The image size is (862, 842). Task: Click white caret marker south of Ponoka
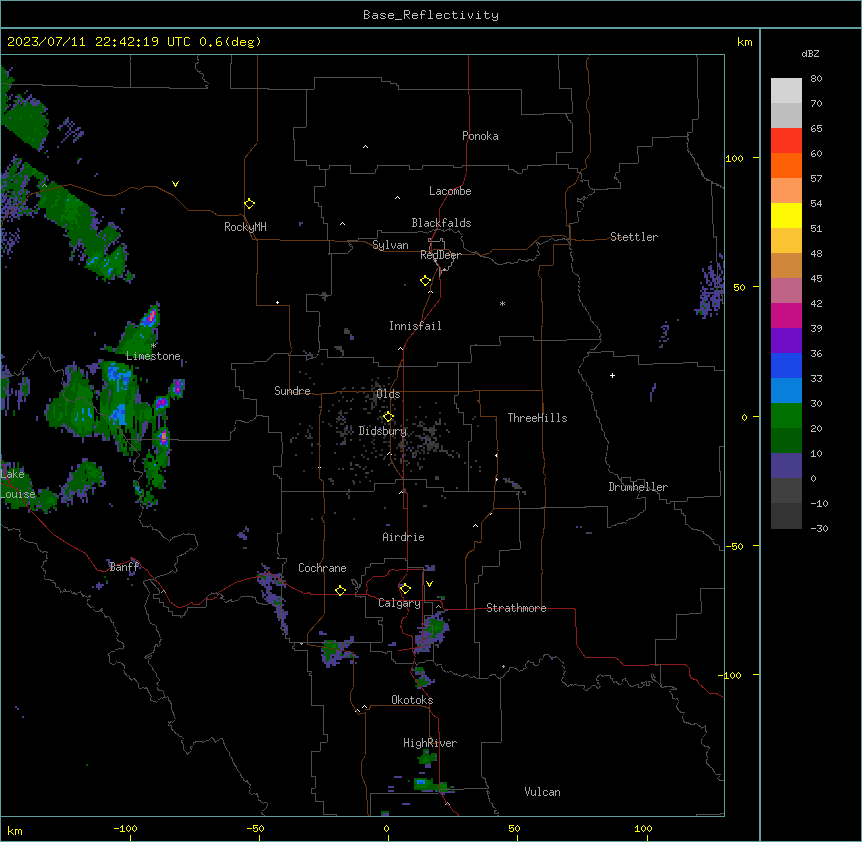[x=365, y=147]
